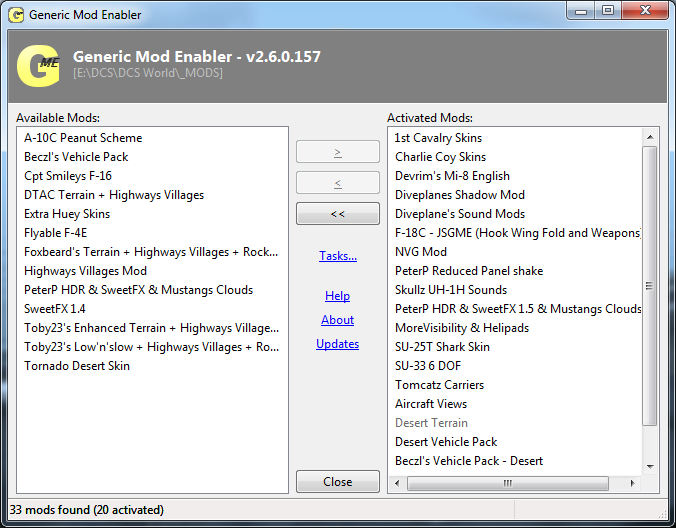
Task: Click the Generic Mod Enabler title bar icon
Action: coord(16,15)
